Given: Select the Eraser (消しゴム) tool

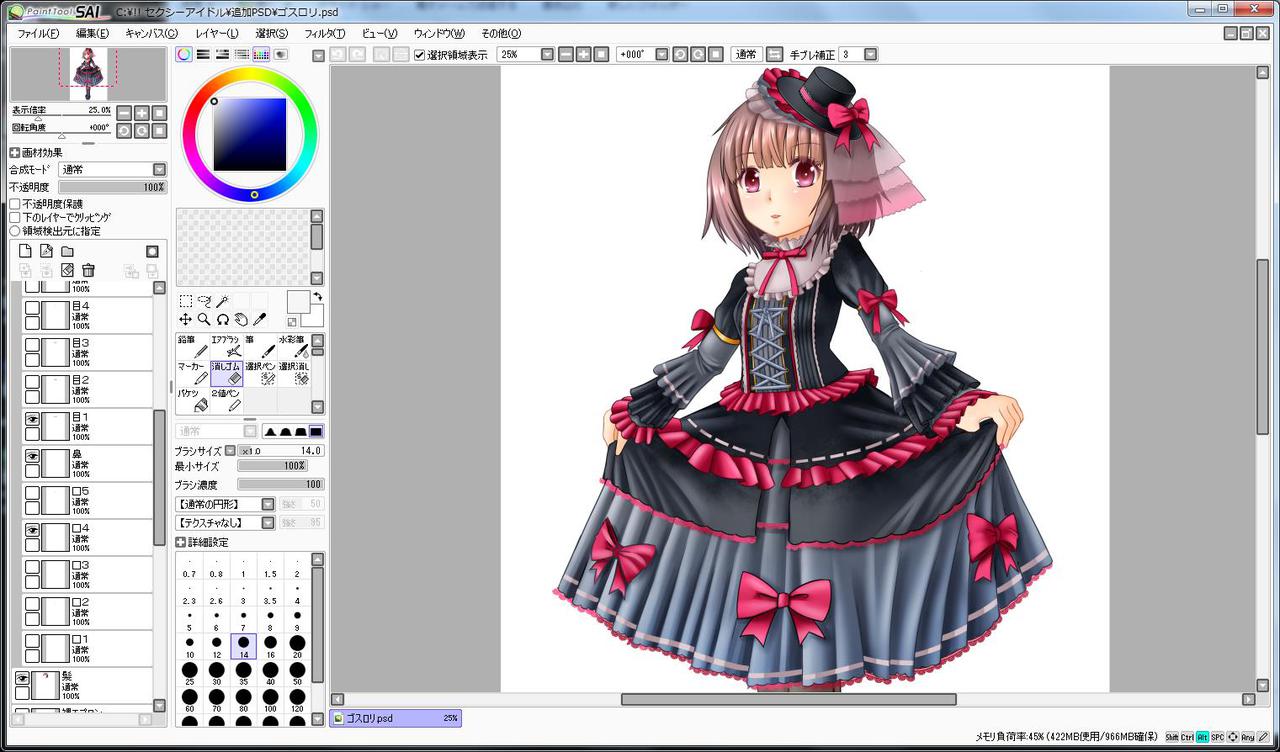Looking at the screenshot, I should point(227,373).
